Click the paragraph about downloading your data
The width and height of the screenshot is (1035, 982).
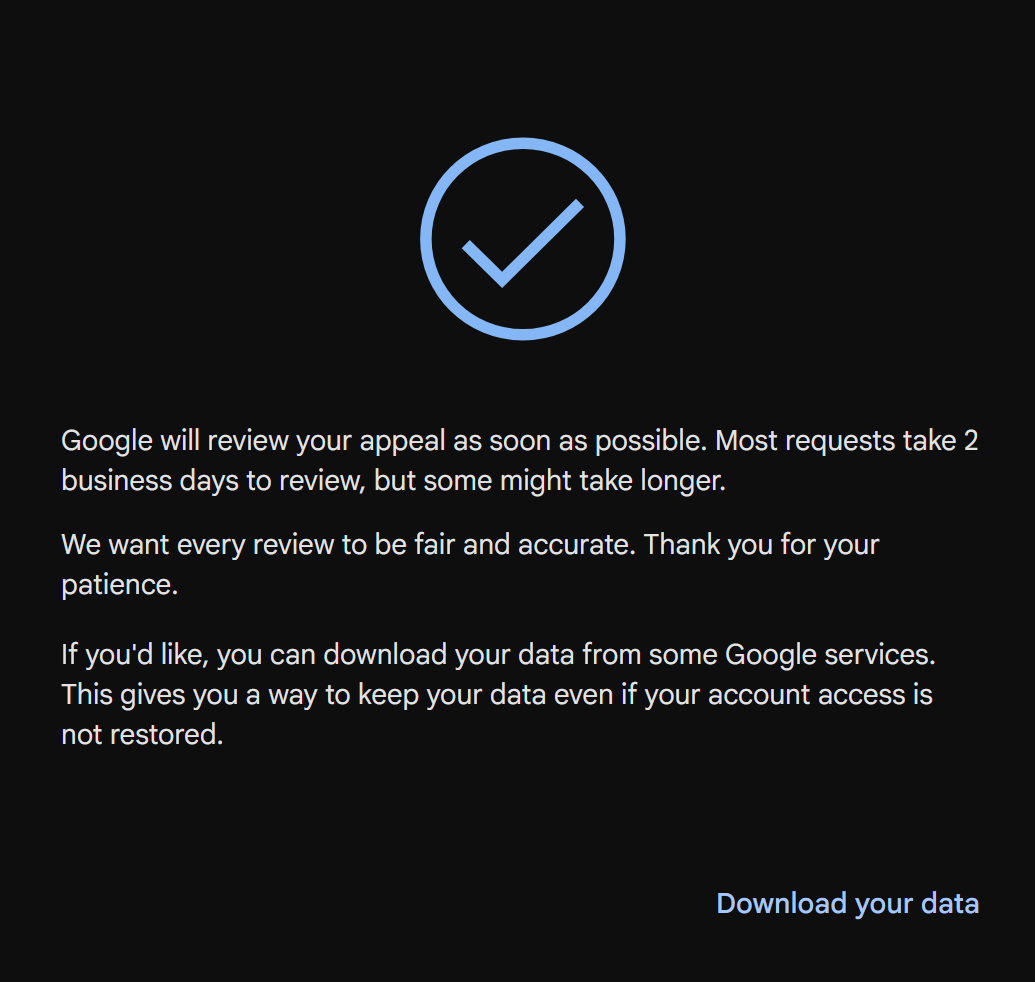click(x=498, y=694)
